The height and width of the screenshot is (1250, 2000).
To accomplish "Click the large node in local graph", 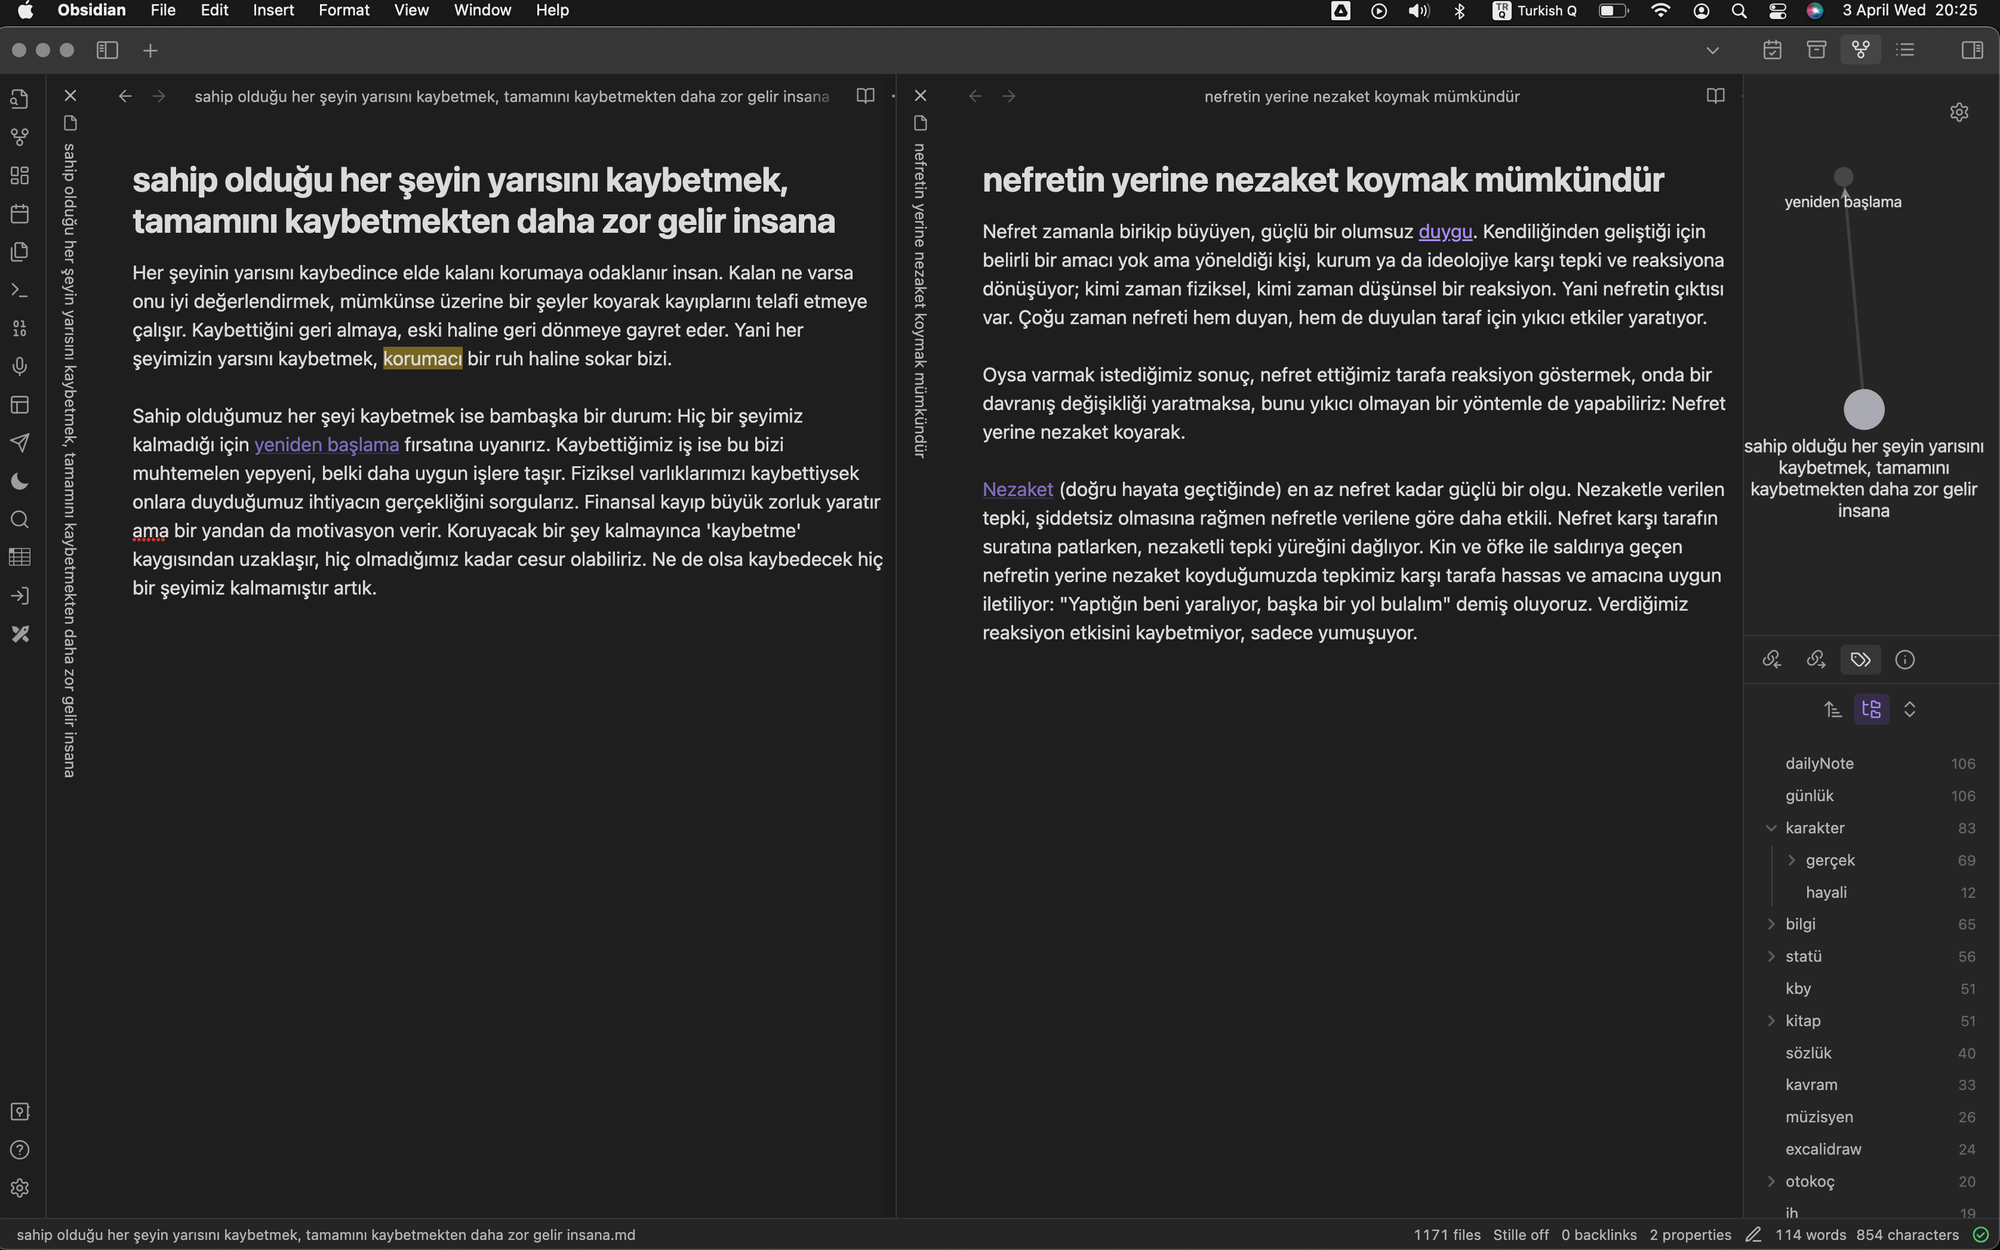I will (x=1863, y=409).
